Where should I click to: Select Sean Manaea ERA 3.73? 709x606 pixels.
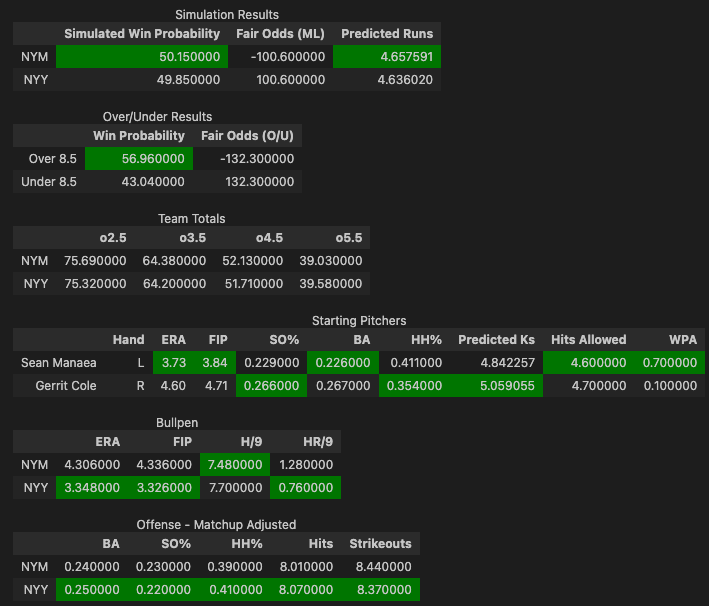click(x=174, y=363)
